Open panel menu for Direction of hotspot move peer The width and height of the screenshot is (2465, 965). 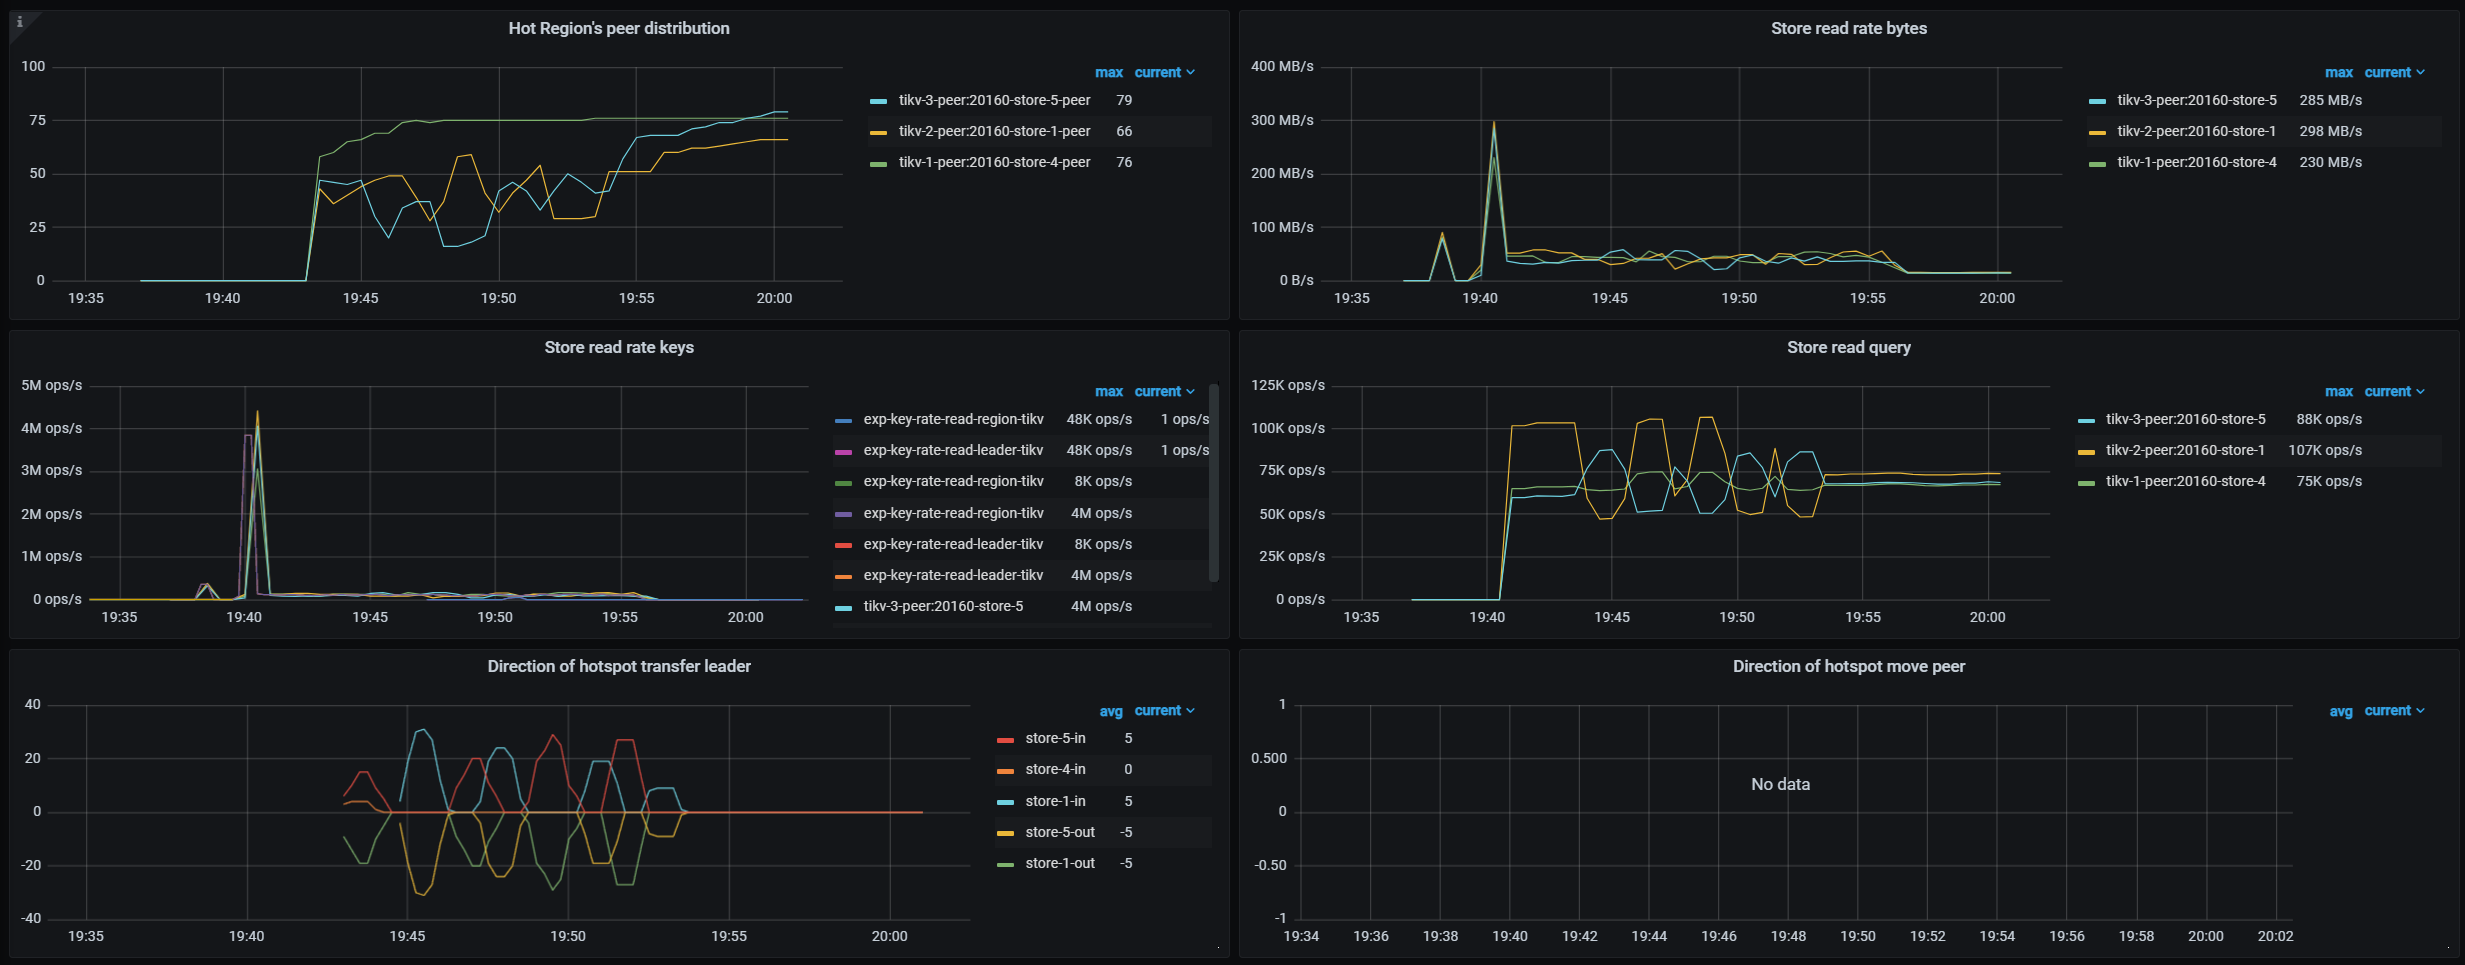pyautogui.click(x=1848, y=666)
